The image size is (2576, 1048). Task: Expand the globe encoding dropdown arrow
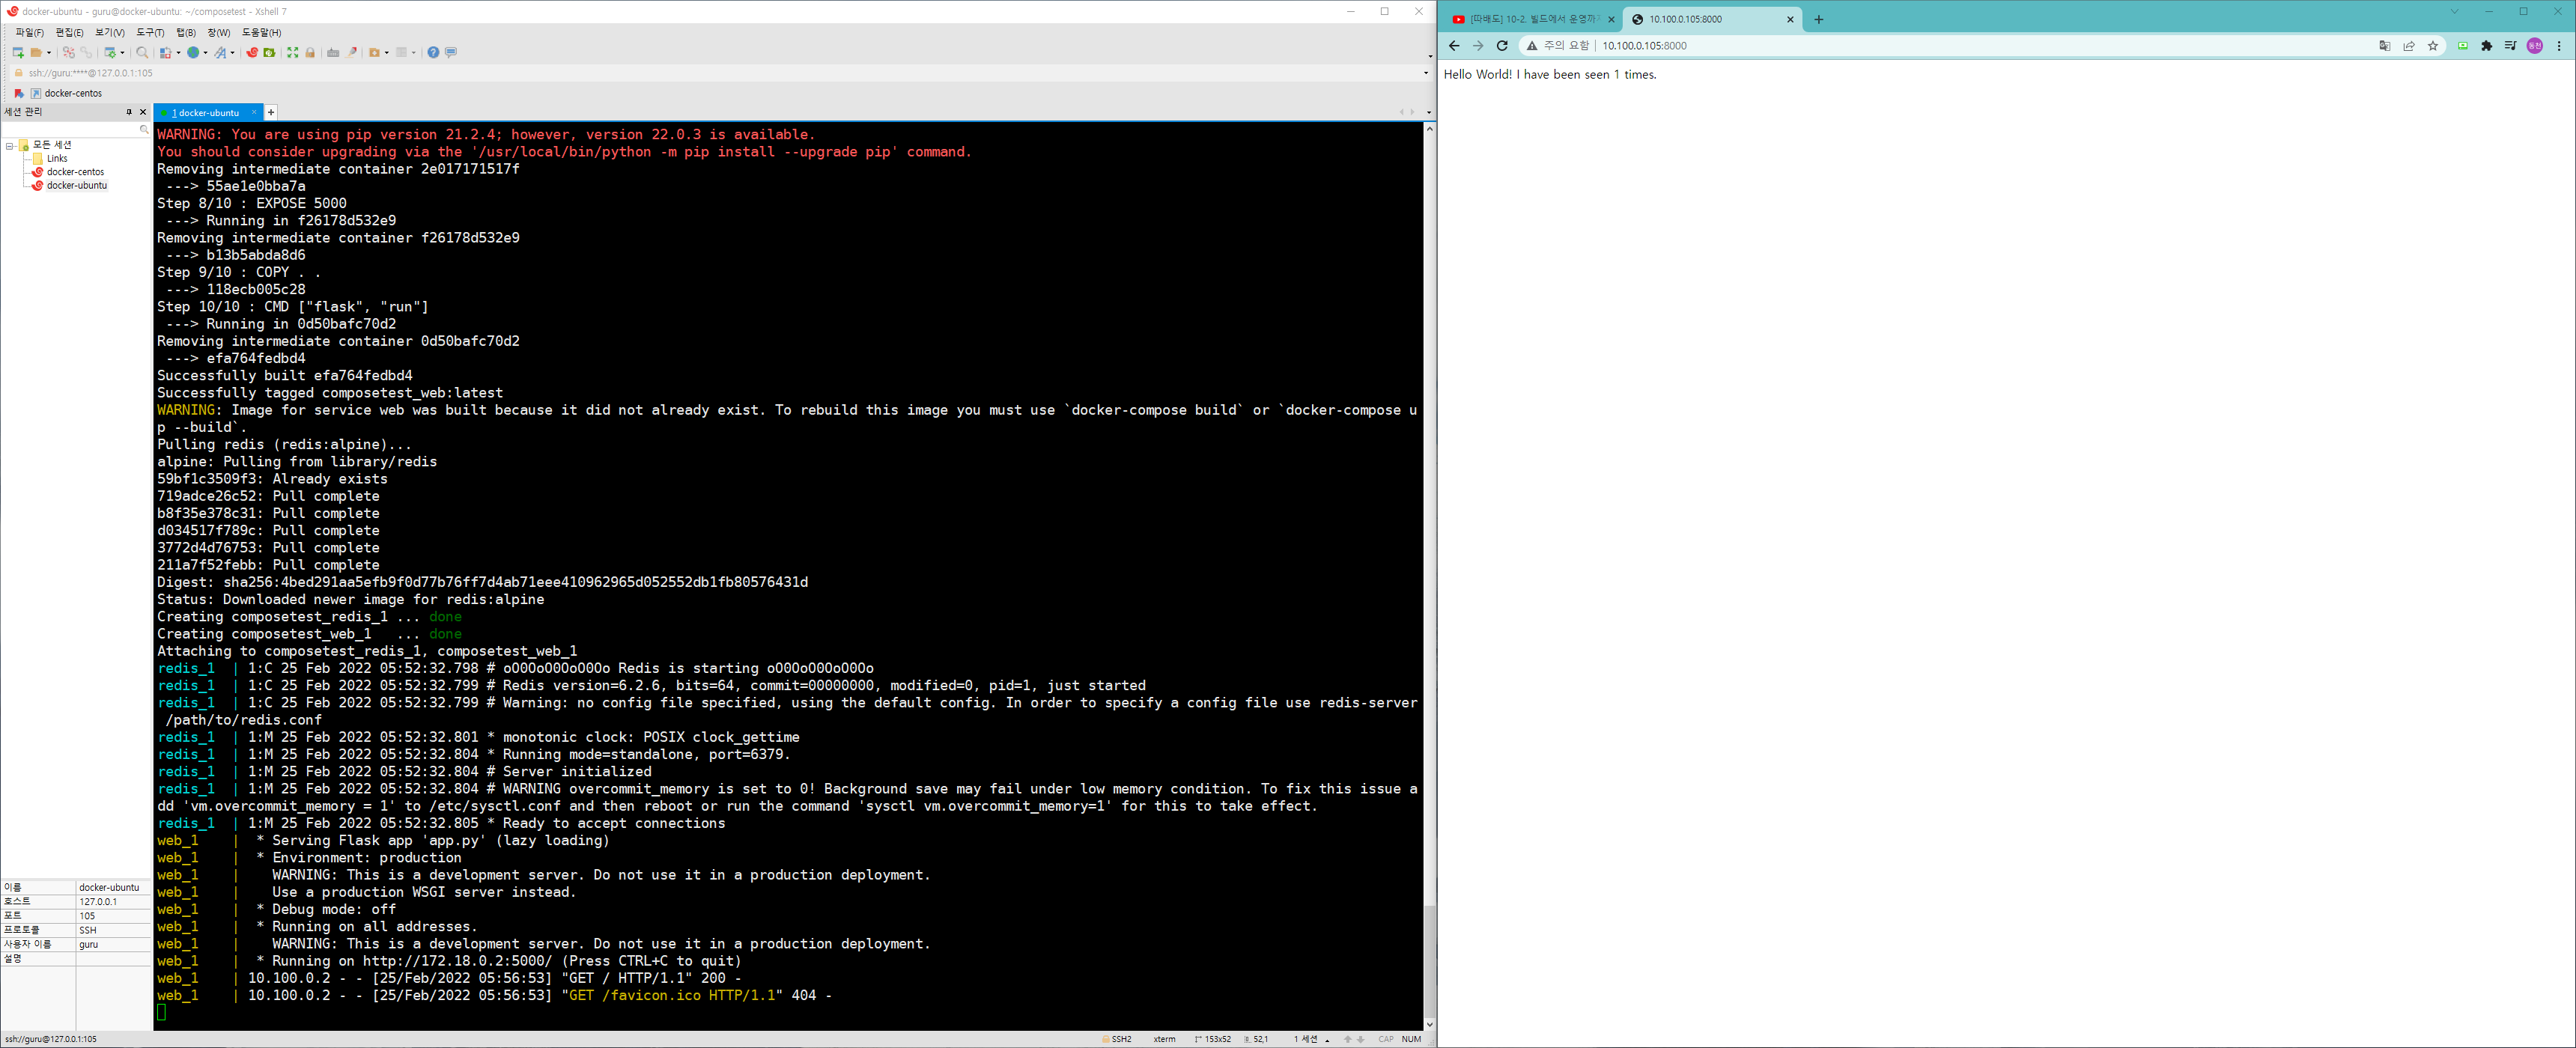coord(206,52)
